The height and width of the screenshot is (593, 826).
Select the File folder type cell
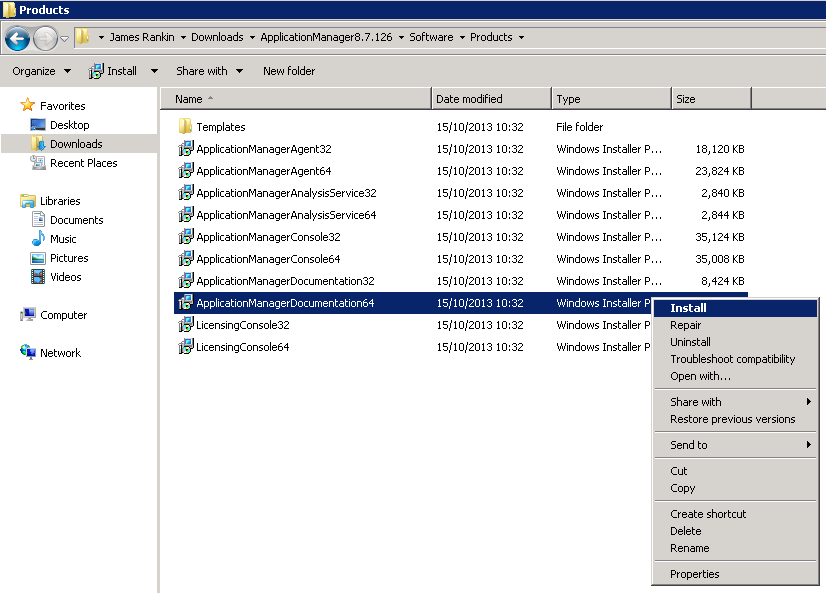(579, 127)
